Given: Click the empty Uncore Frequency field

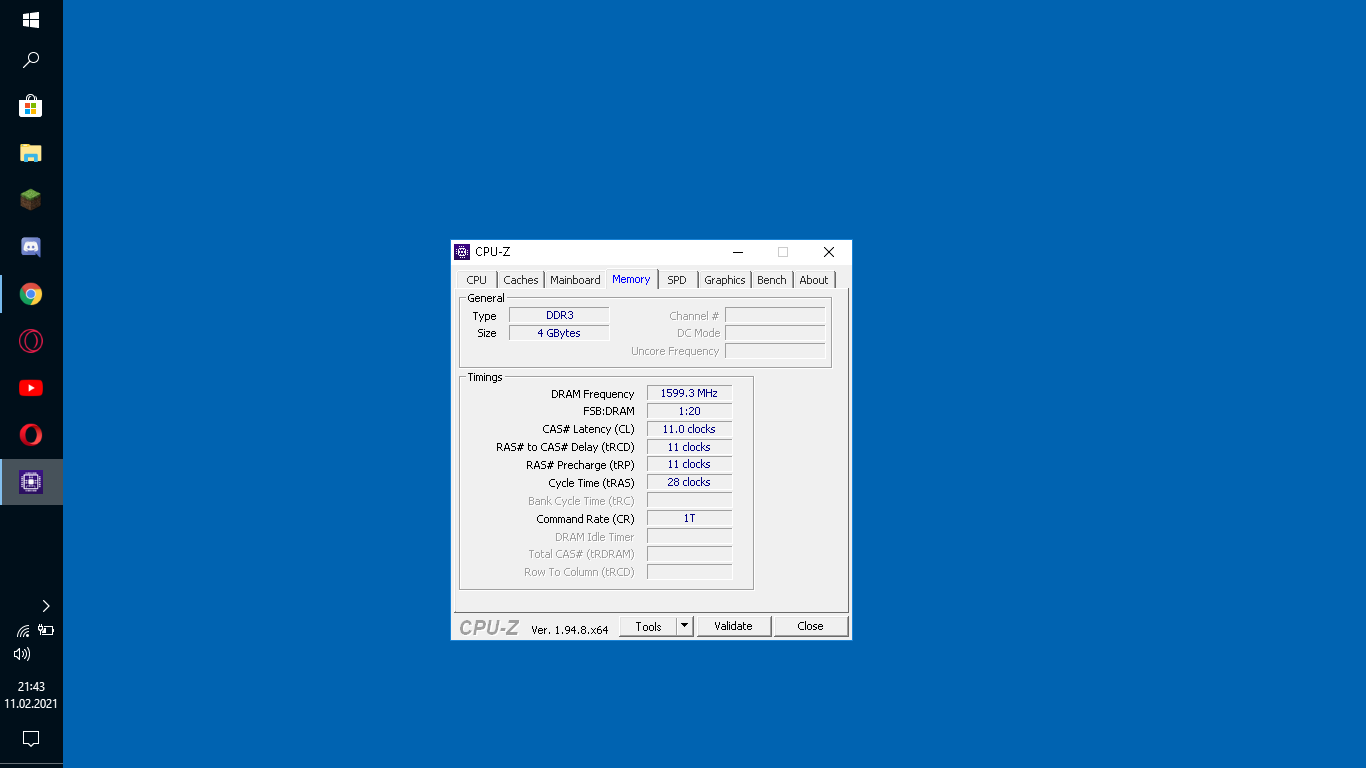Looking at the screenshot, I should tap(775, 351).
